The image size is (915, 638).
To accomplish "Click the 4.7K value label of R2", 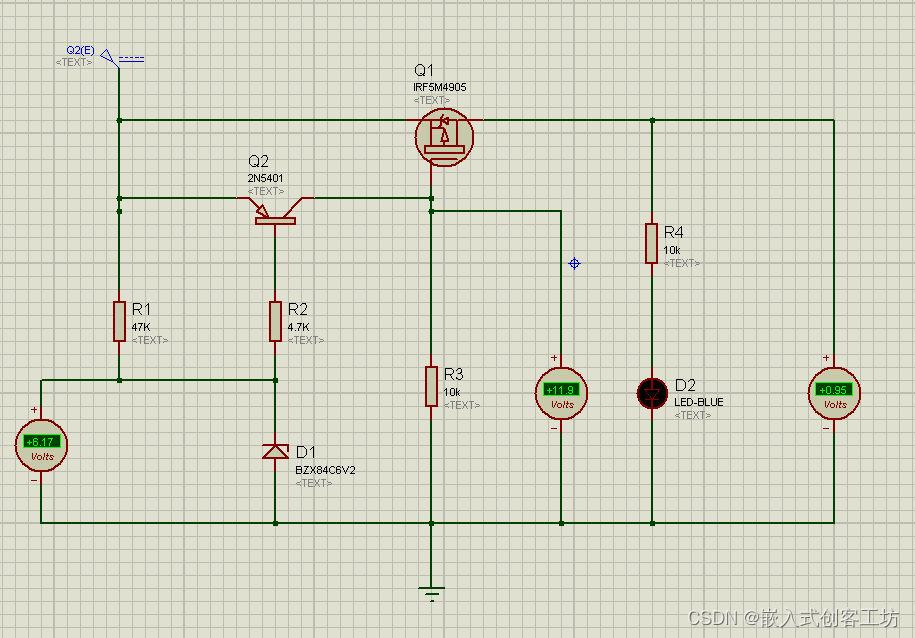I will [x=300, y=327].
